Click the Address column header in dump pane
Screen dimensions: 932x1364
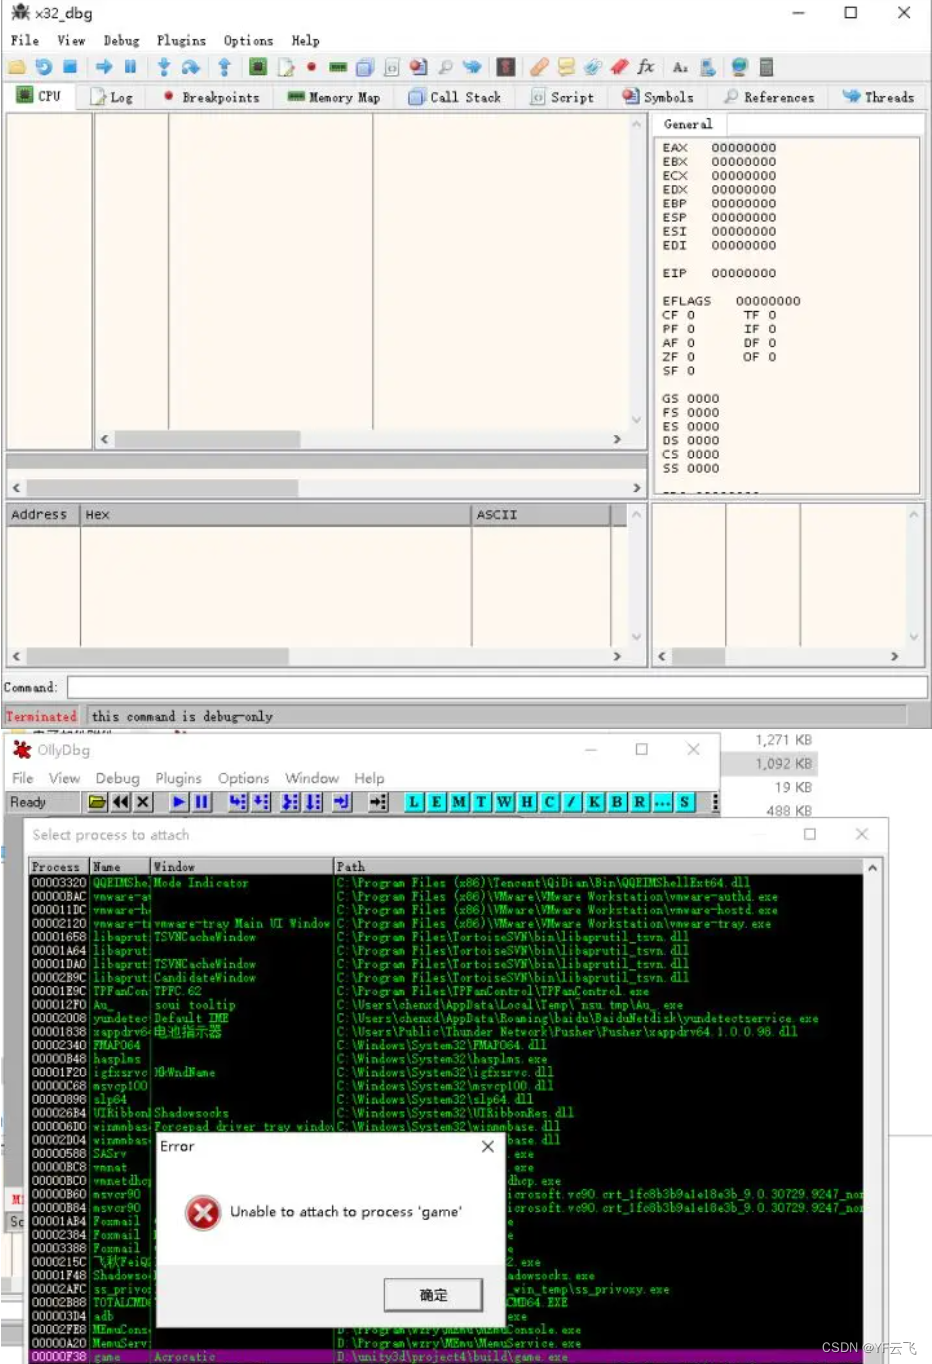click(x=43, y=515)
